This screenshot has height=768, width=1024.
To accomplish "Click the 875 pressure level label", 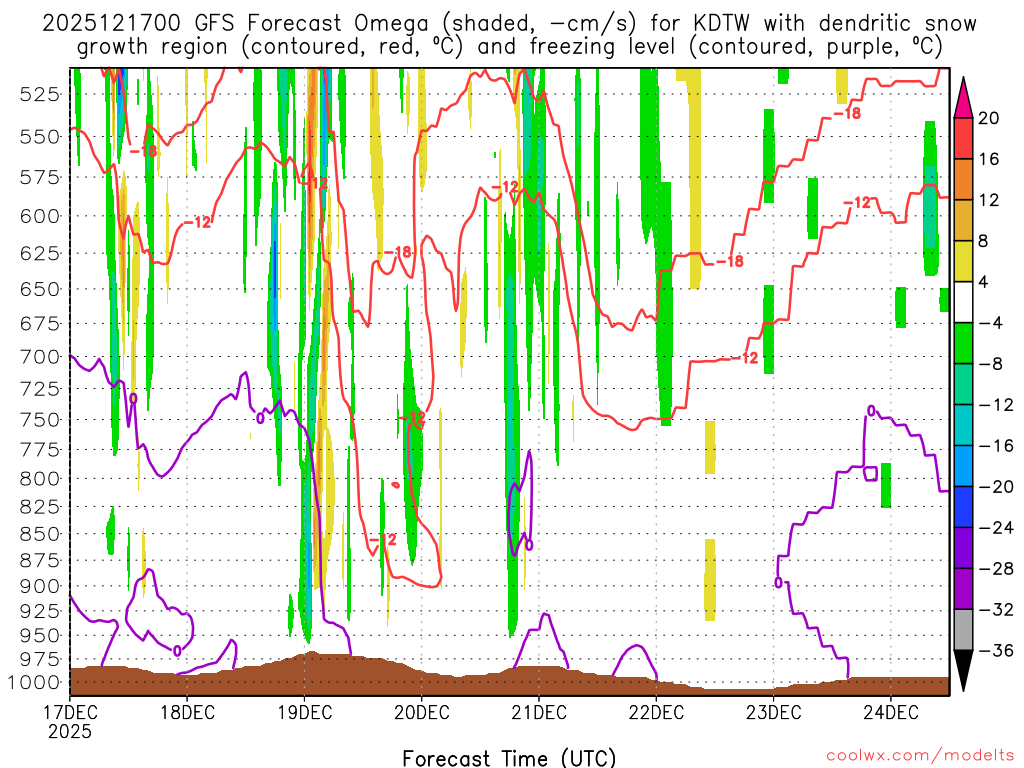I will 39,561.
